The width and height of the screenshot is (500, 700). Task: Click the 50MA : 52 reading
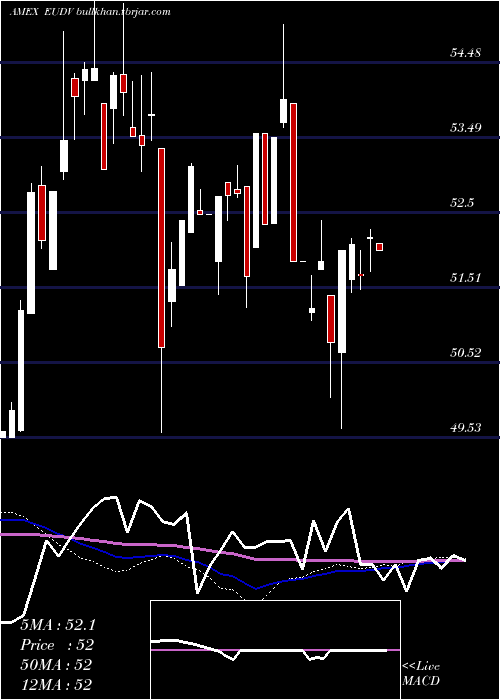[x=56, y=665]
